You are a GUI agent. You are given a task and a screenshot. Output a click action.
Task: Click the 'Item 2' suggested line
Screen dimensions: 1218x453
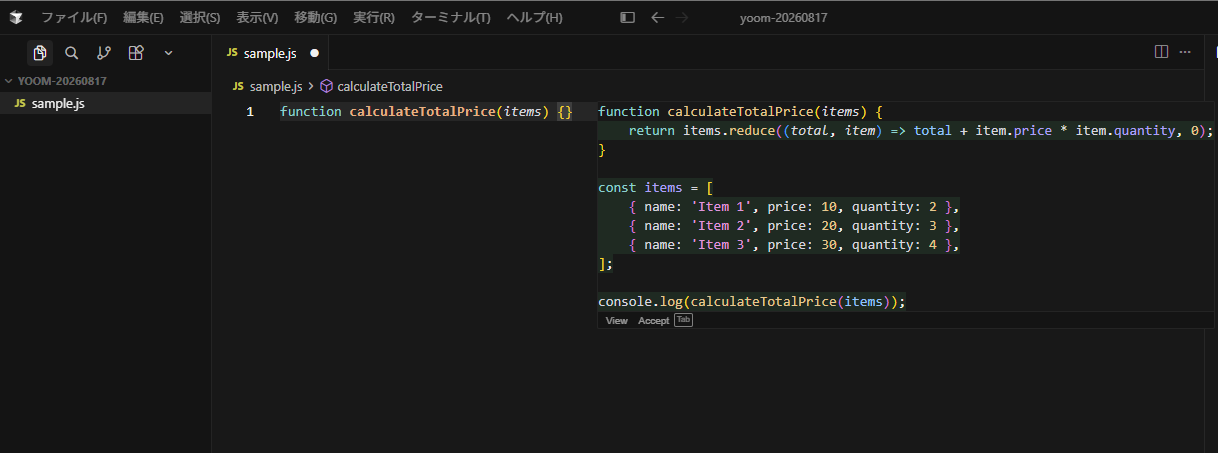click(794, 225)
